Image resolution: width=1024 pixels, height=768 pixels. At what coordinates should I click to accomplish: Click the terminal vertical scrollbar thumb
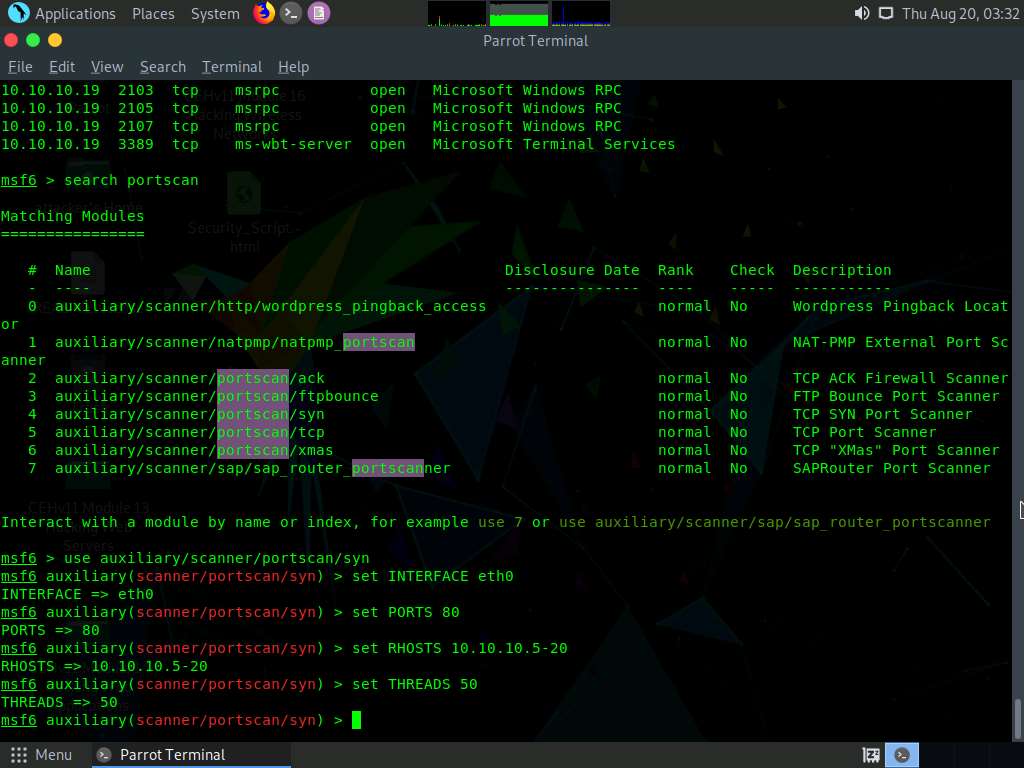pyautogui.click(x=1017, y=718)
